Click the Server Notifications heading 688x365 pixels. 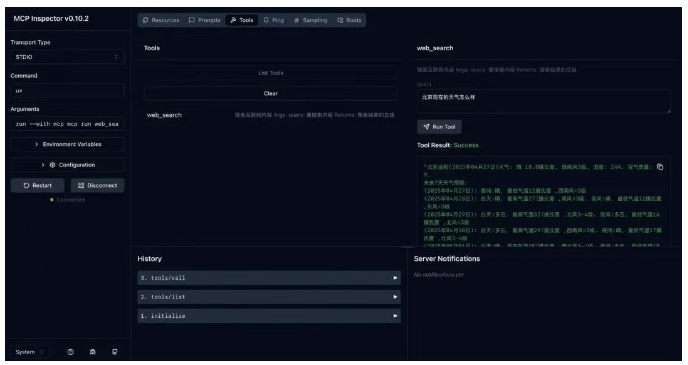[447, 259]
